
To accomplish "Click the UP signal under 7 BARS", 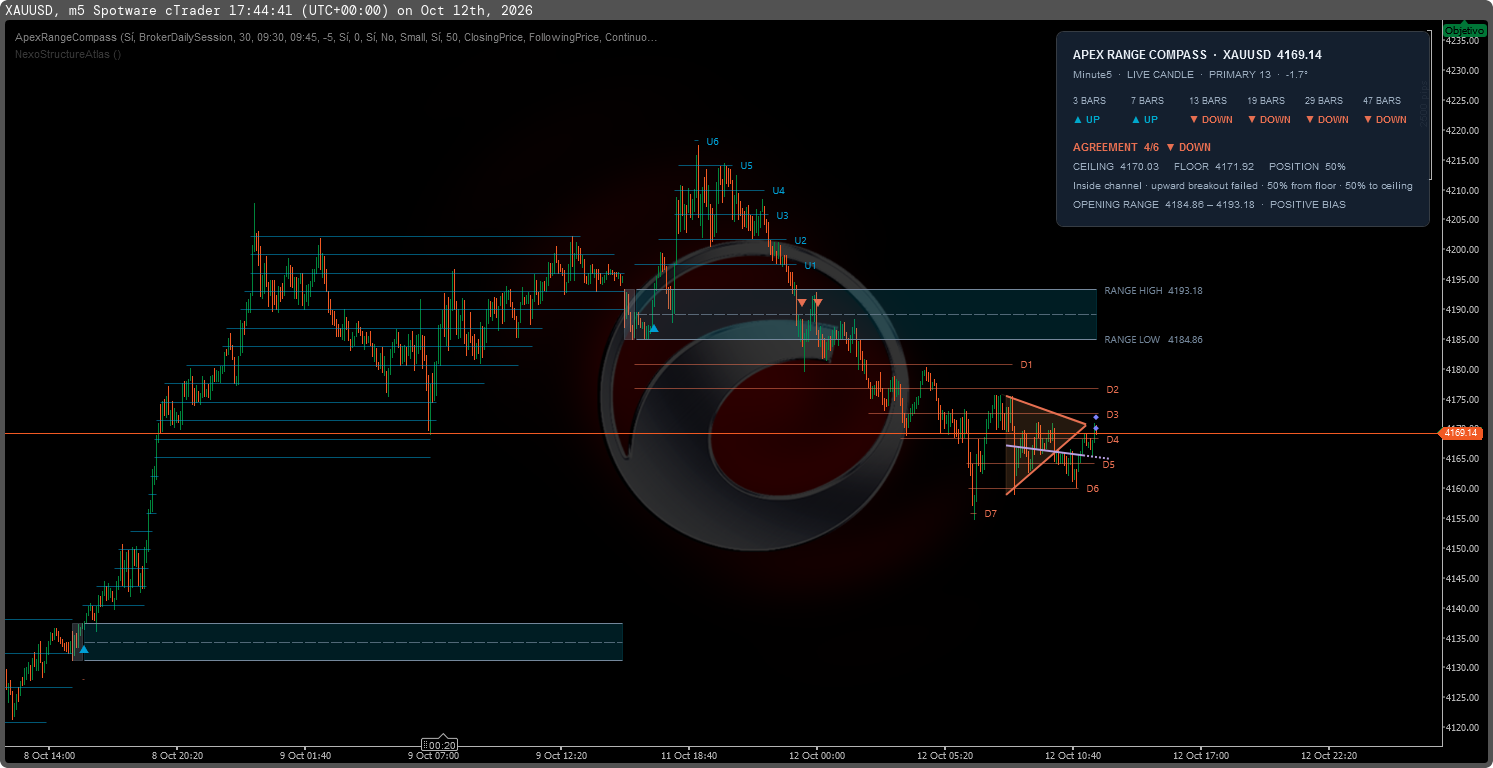I will pos(1144,120).
